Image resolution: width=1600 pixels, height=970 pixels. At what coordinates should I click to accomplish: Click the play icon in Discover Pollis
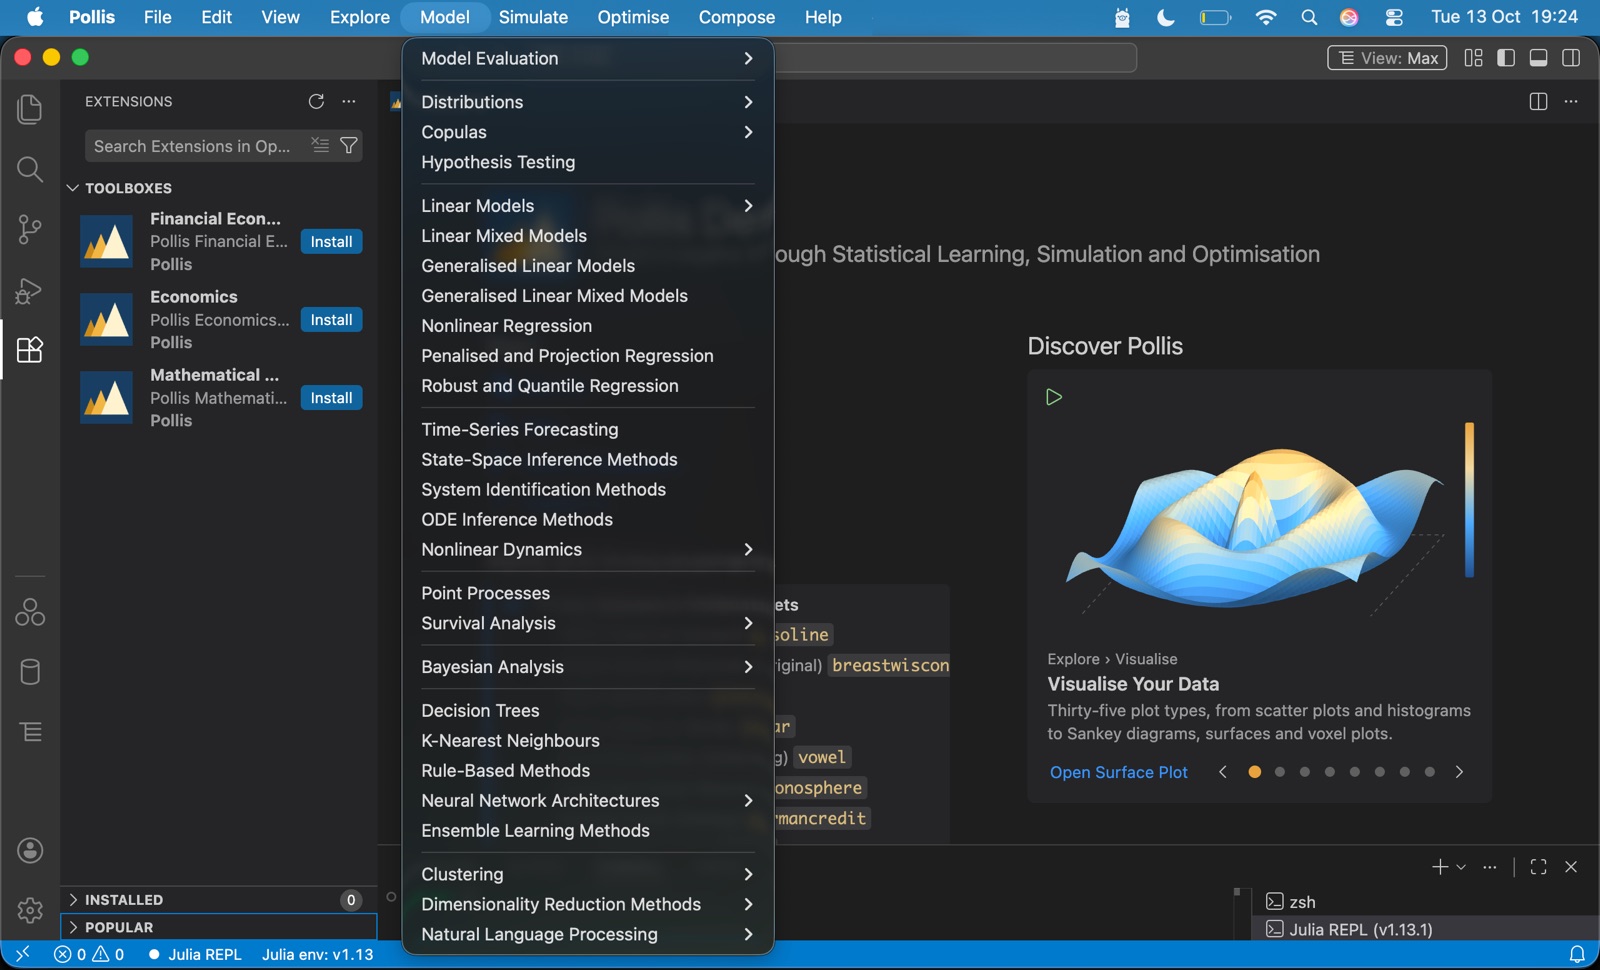click(1054, 397)
